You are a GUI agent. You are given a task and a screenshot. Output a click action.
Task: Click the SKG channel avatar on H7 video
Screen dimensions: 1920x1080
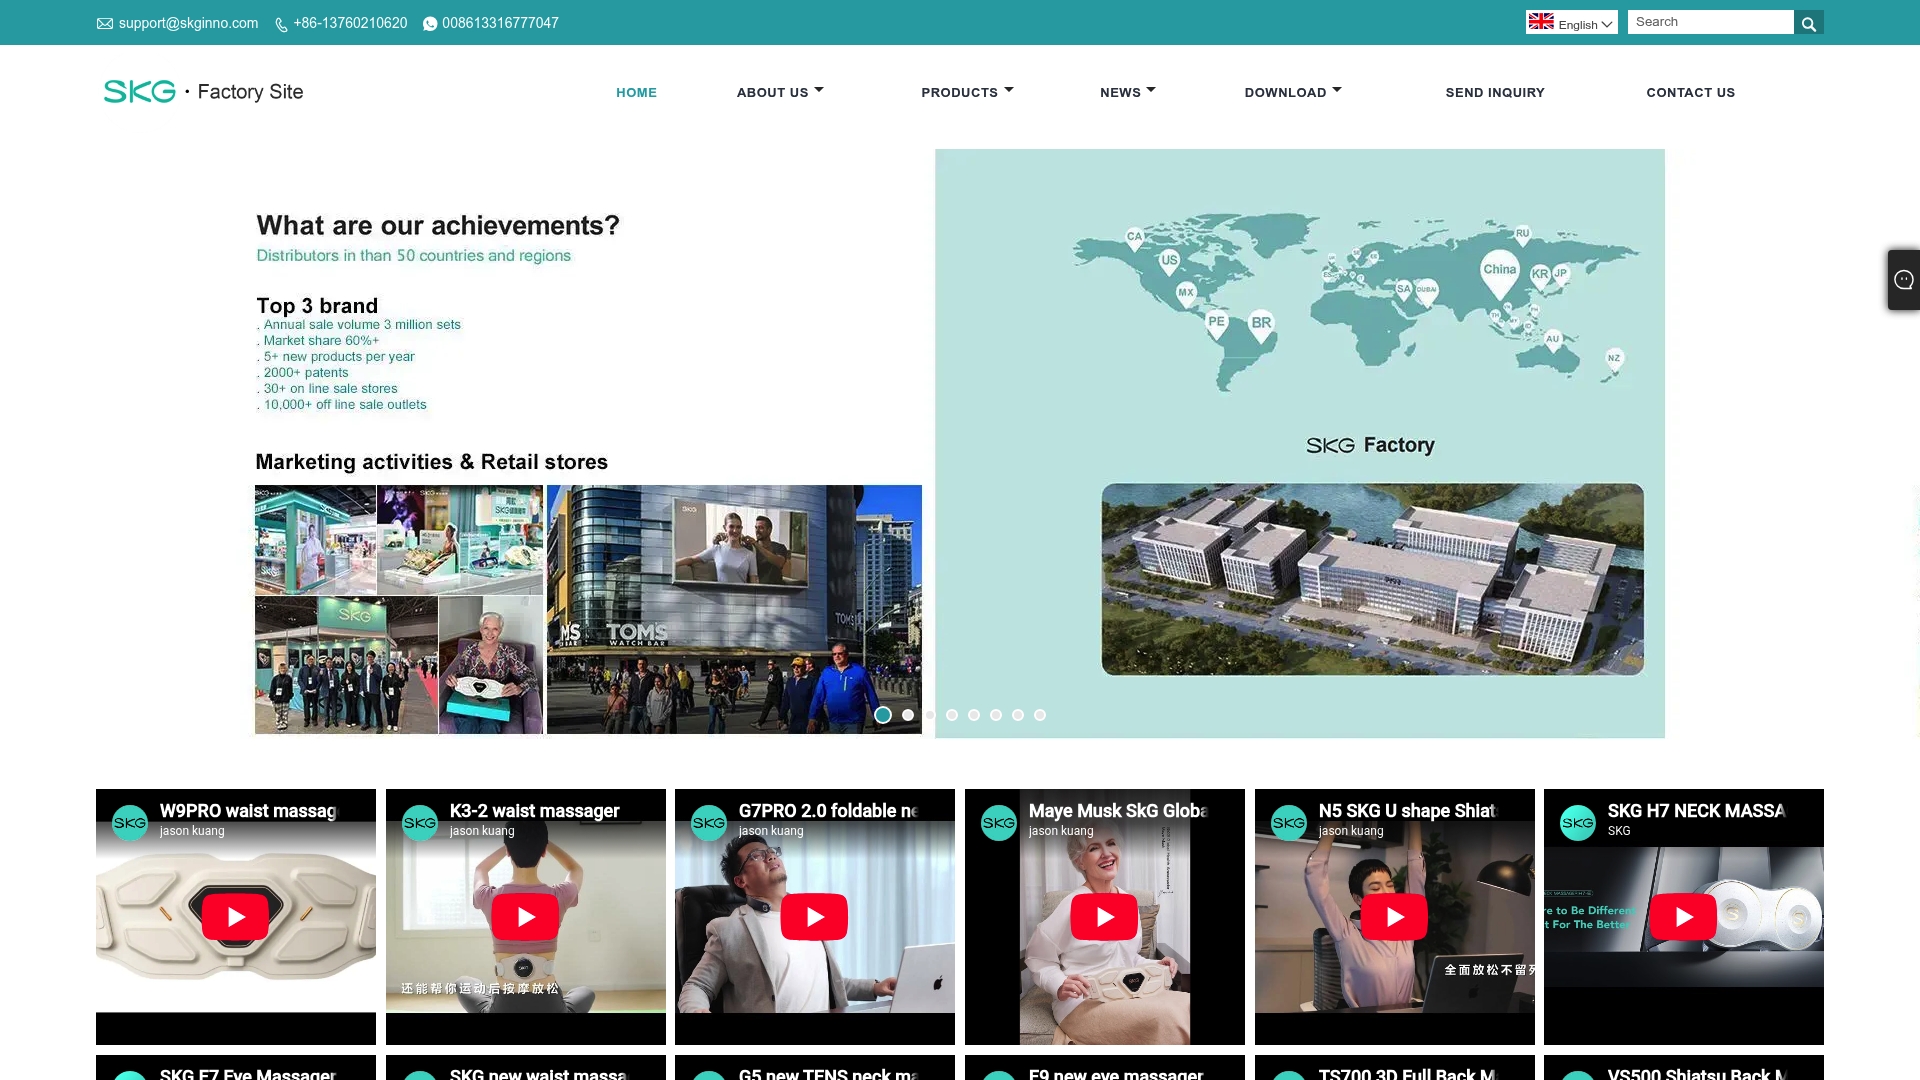[x=1578, y=823]
